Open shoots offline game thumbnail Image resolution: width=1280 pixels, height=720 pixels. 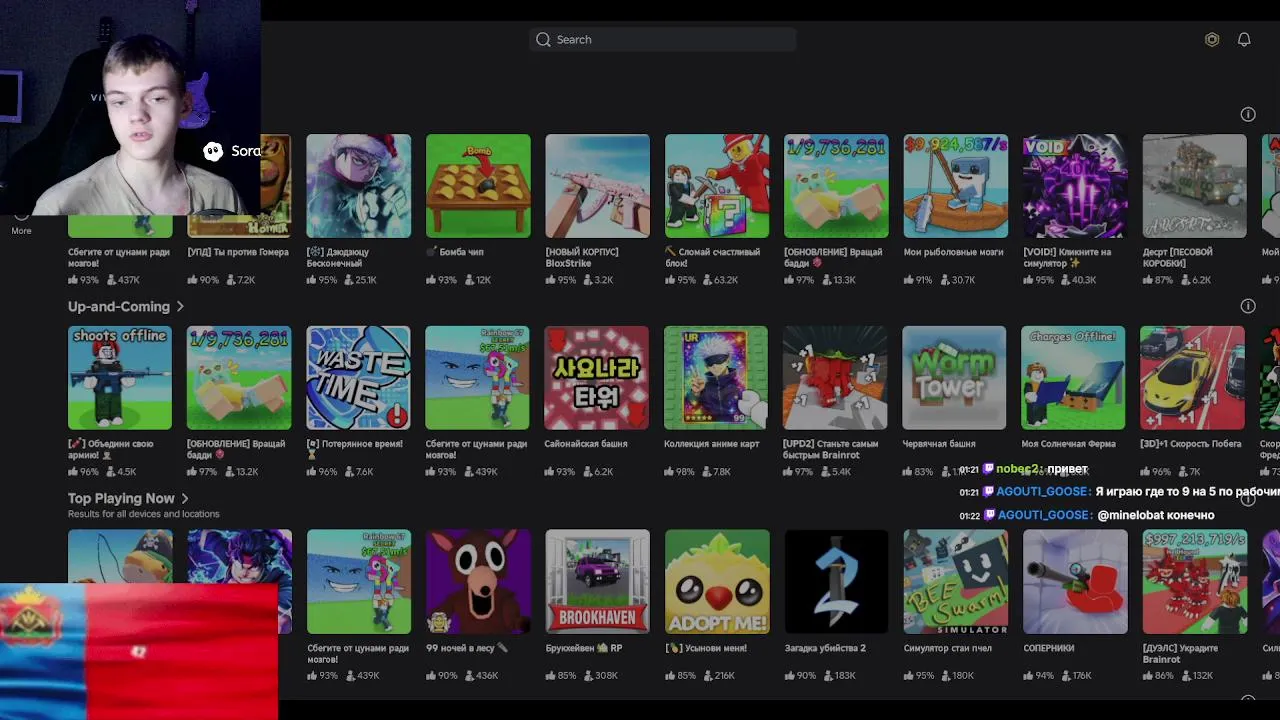click(x=120, y=378)
